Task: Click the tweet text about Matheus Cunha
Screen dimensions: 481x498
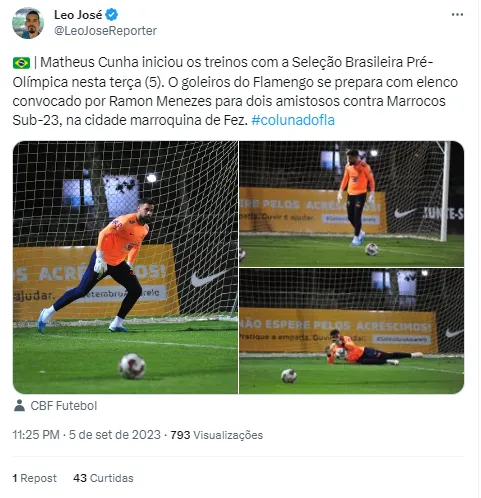Action: pyautogui.click(x=235, y=91)
